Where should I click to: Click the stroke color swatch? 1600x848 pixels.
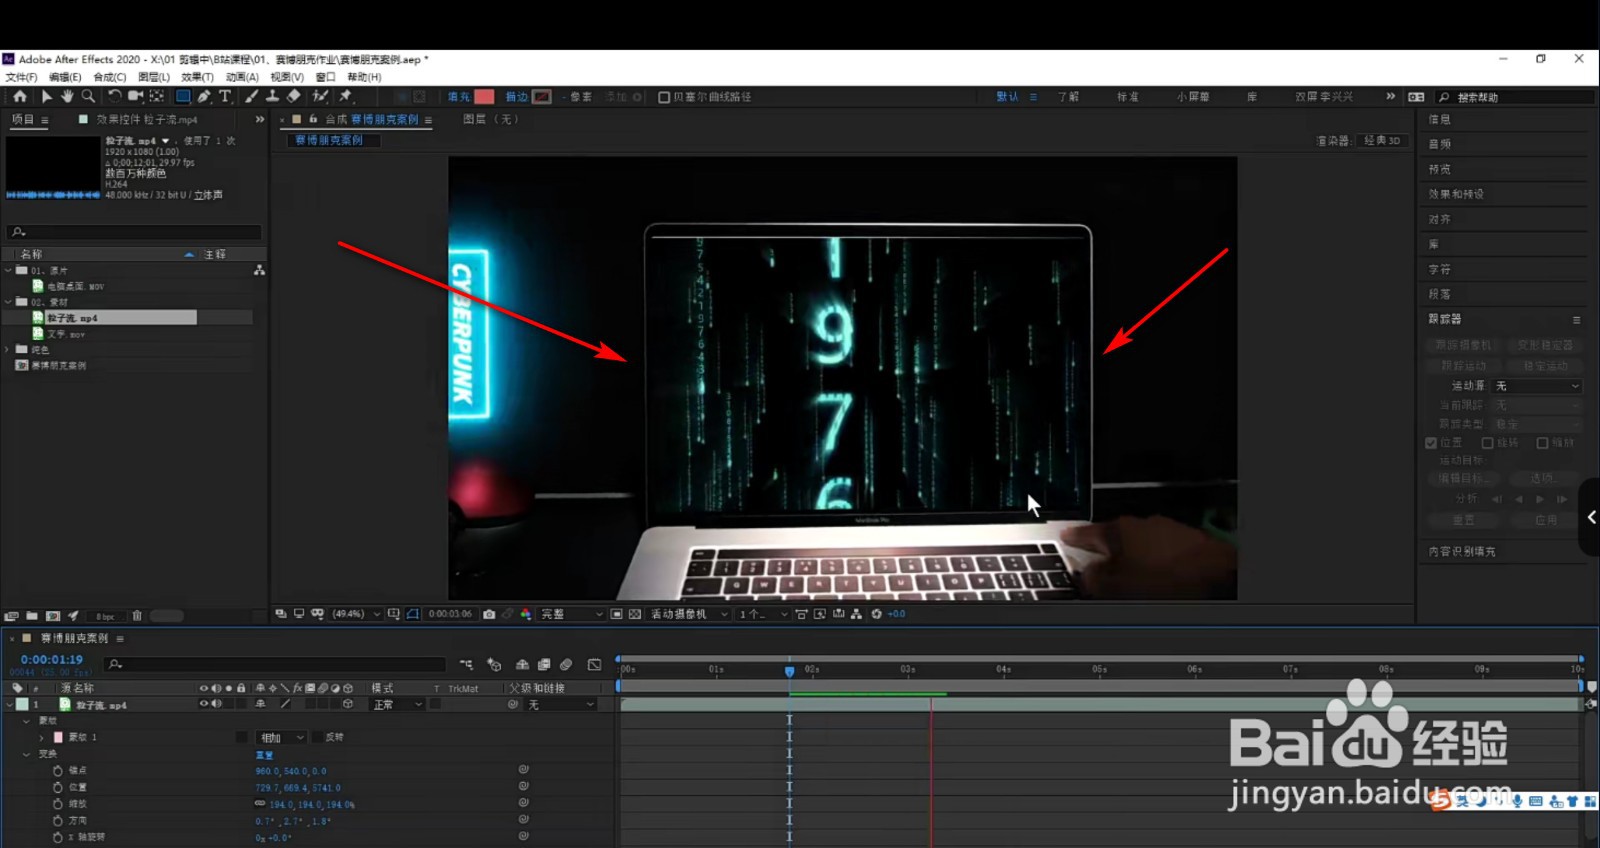coord(542,97)
